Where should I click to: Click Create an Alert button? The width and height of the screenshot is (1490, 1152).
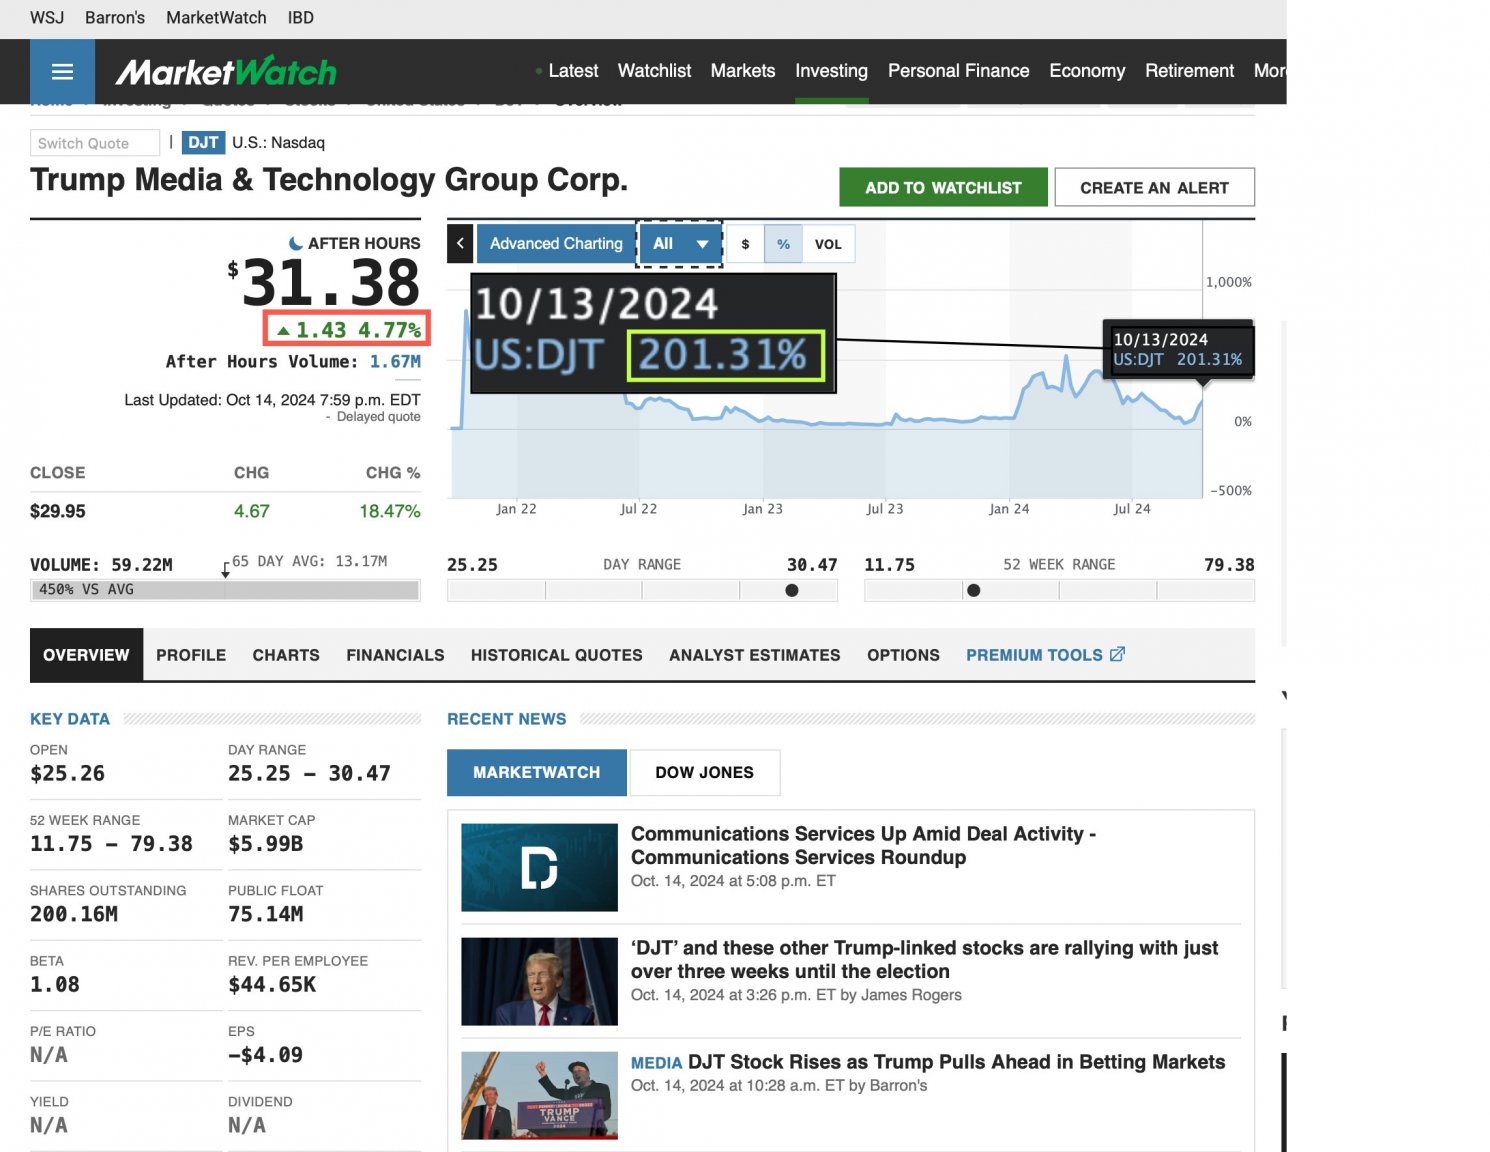(1154, 187)
